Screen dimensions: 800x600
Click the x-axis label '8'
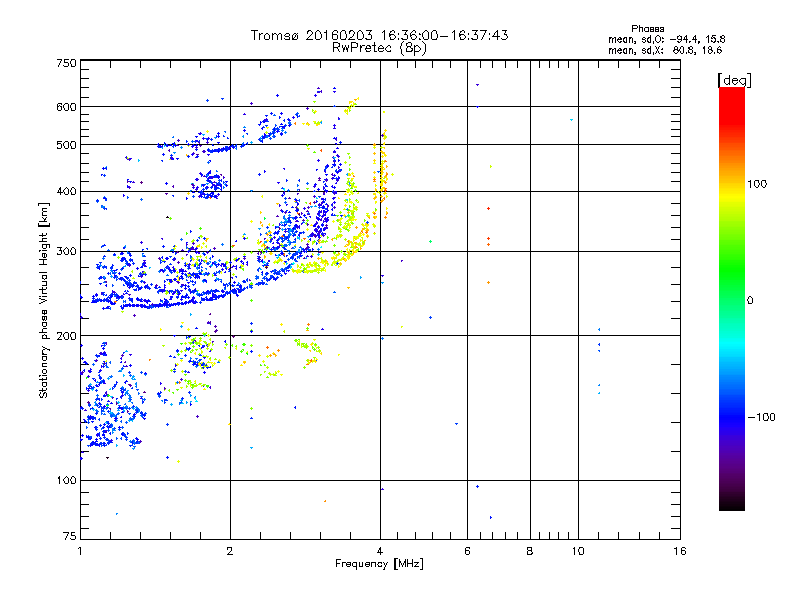(530, 551)
